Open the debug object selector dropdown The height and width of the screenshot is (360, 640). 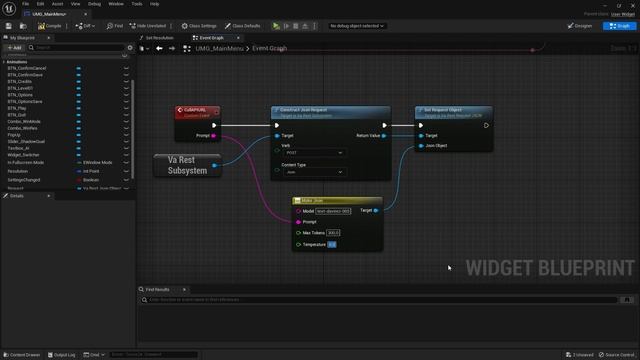click(x=357, y=26)
